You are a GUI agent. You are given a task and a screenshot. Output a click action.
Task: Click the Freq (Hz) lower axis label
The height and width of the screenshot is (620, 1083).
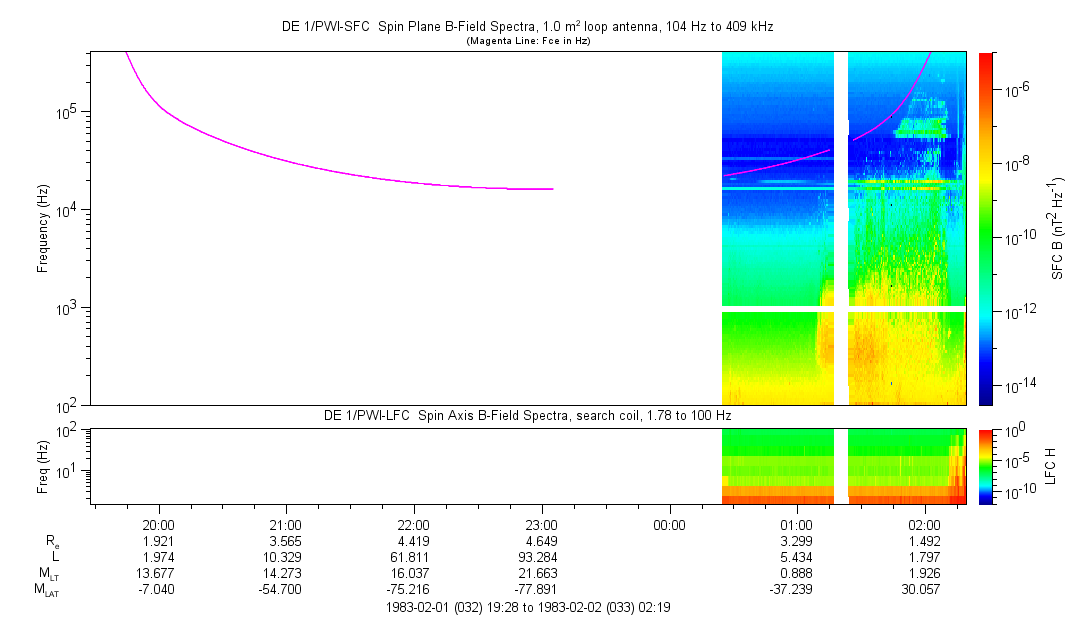[x=43, y=467]
